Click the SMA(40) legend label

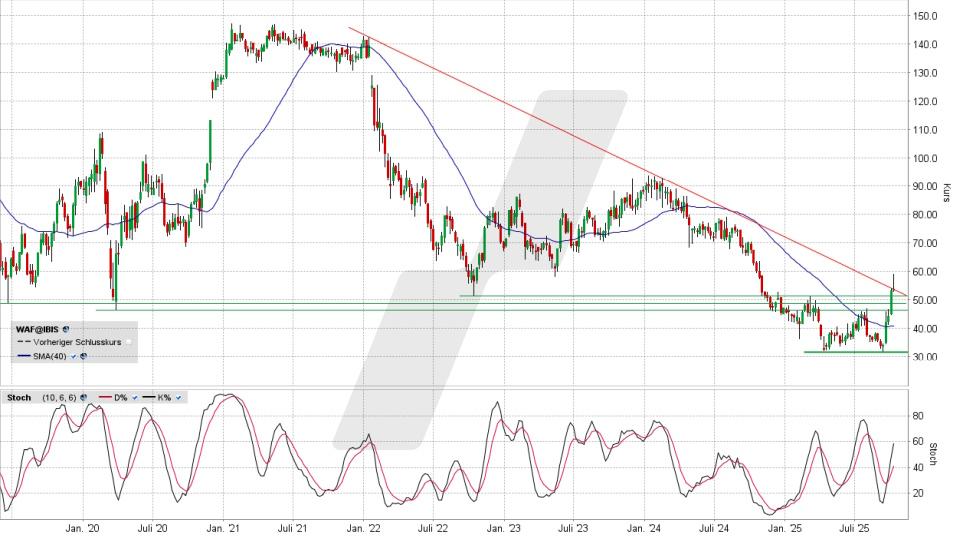51,356
